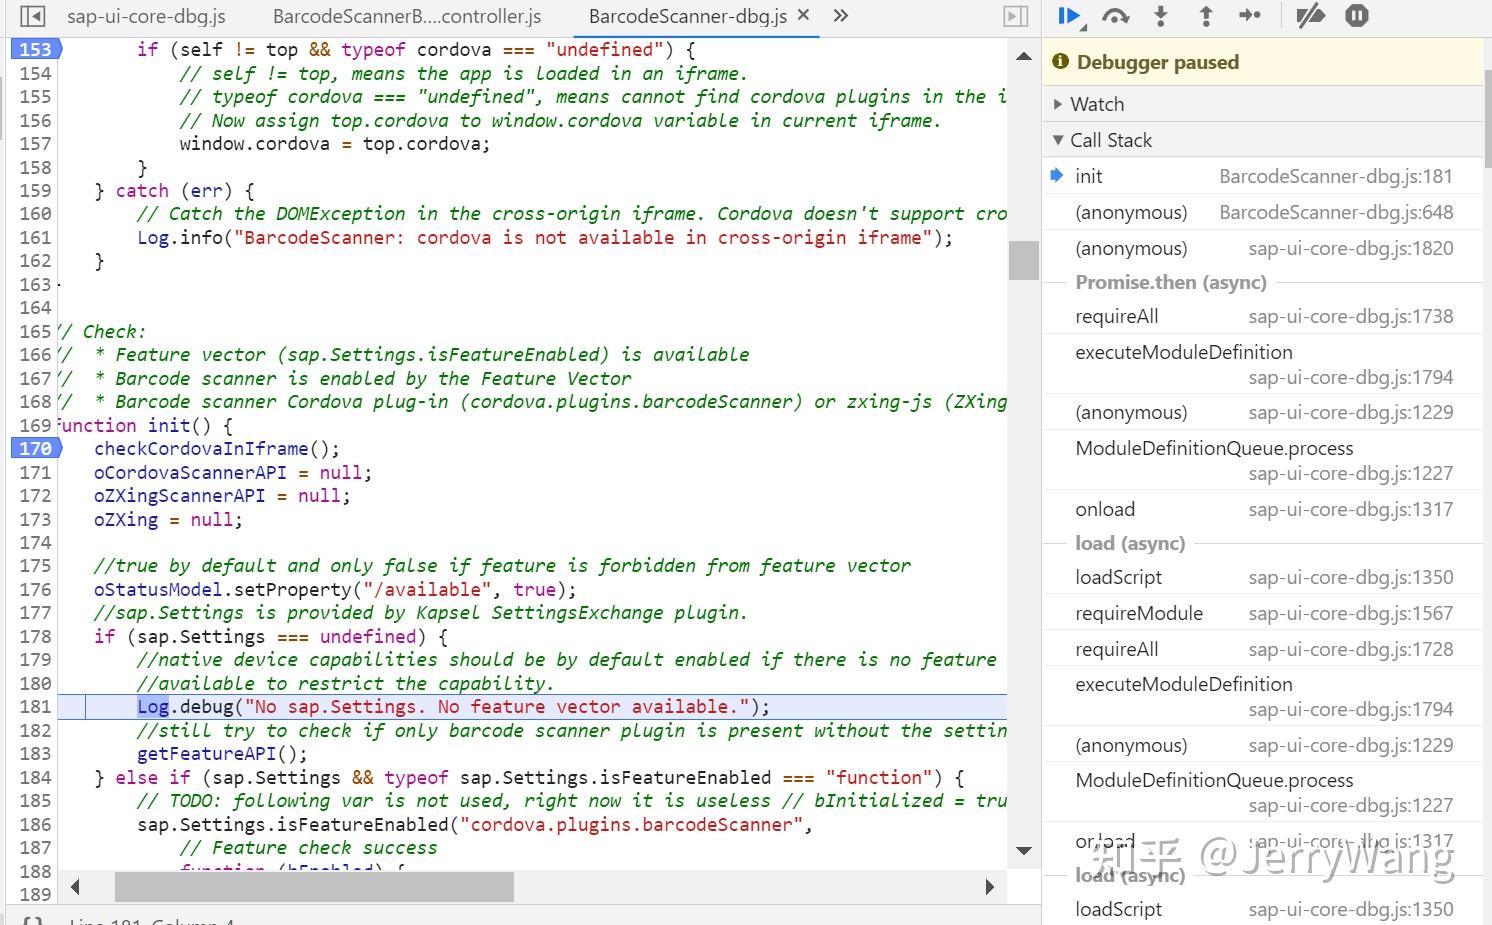1492x925 pixels.
Task: Click the Step into next function call icon
Action: click(1160, 16)
